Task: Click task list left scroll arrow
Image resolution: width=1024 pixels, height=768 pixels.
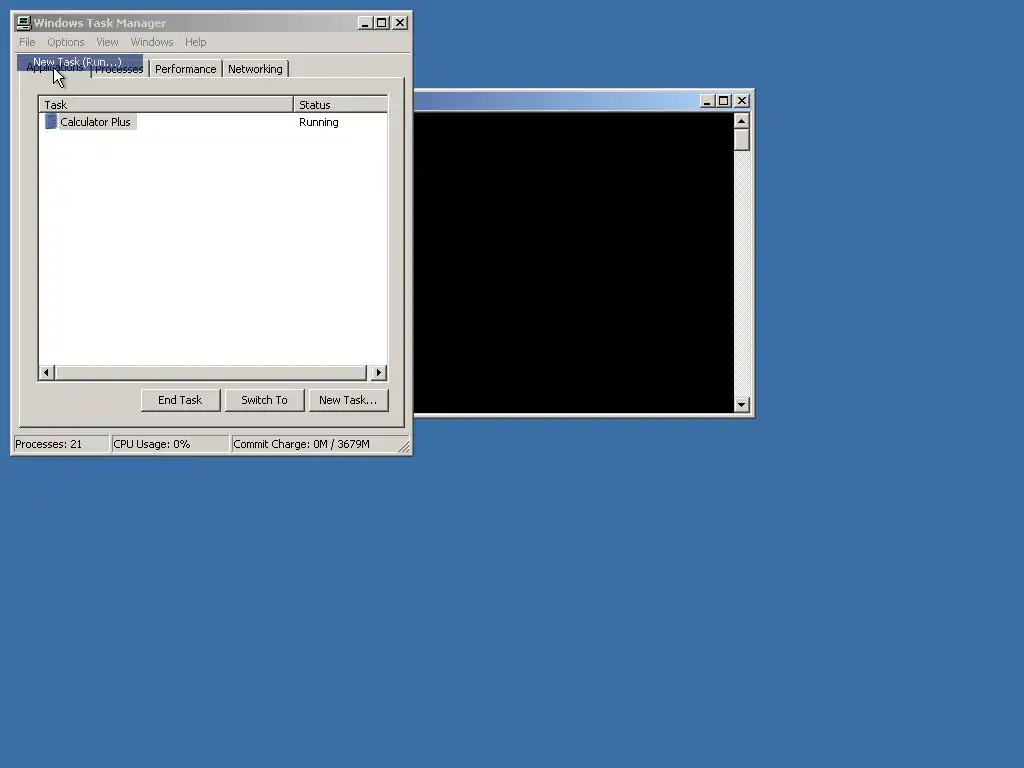Action: (46, 373)
